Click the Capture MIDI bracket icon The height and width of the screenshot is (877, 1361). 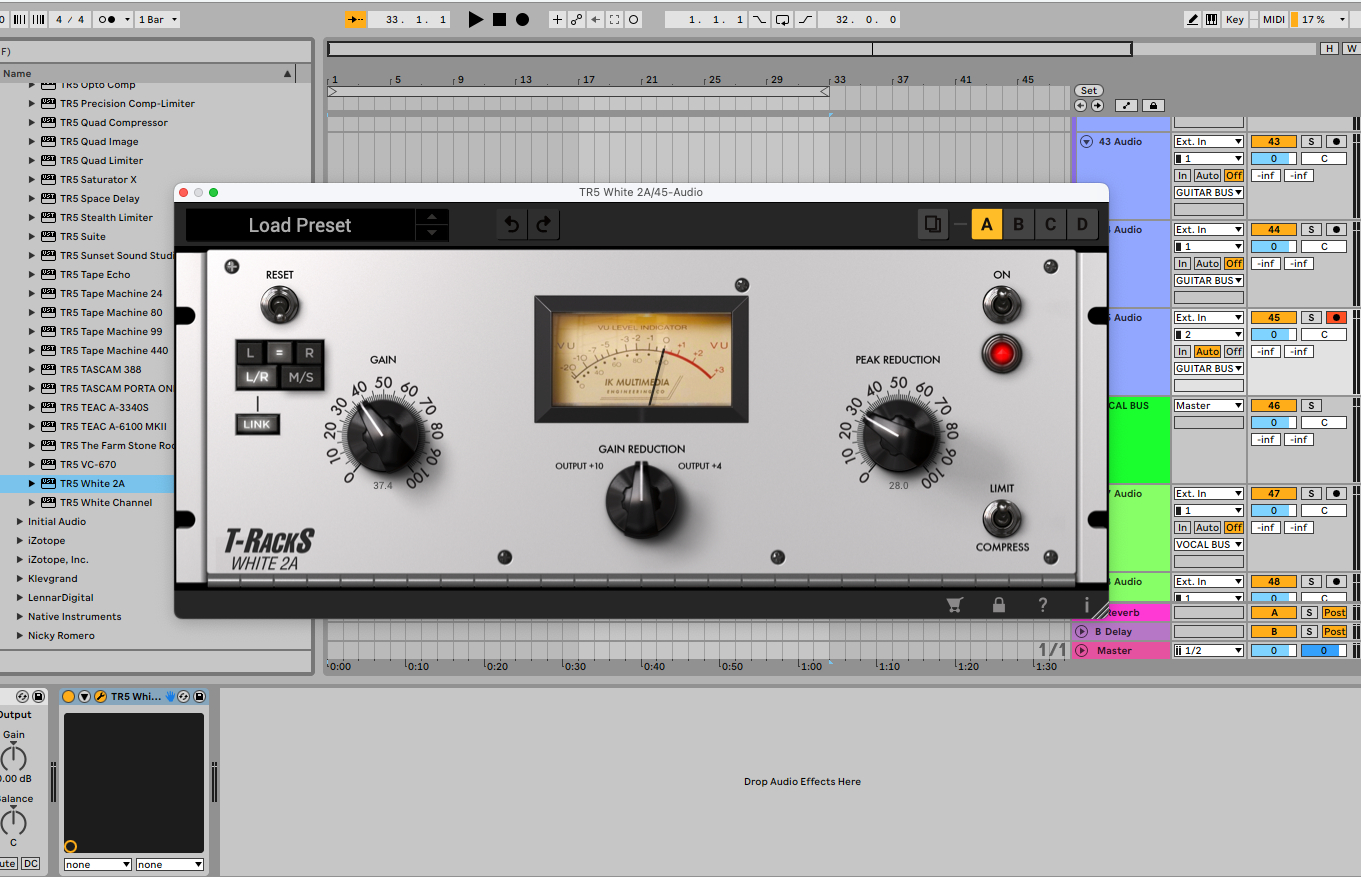(x=614, y=19)
